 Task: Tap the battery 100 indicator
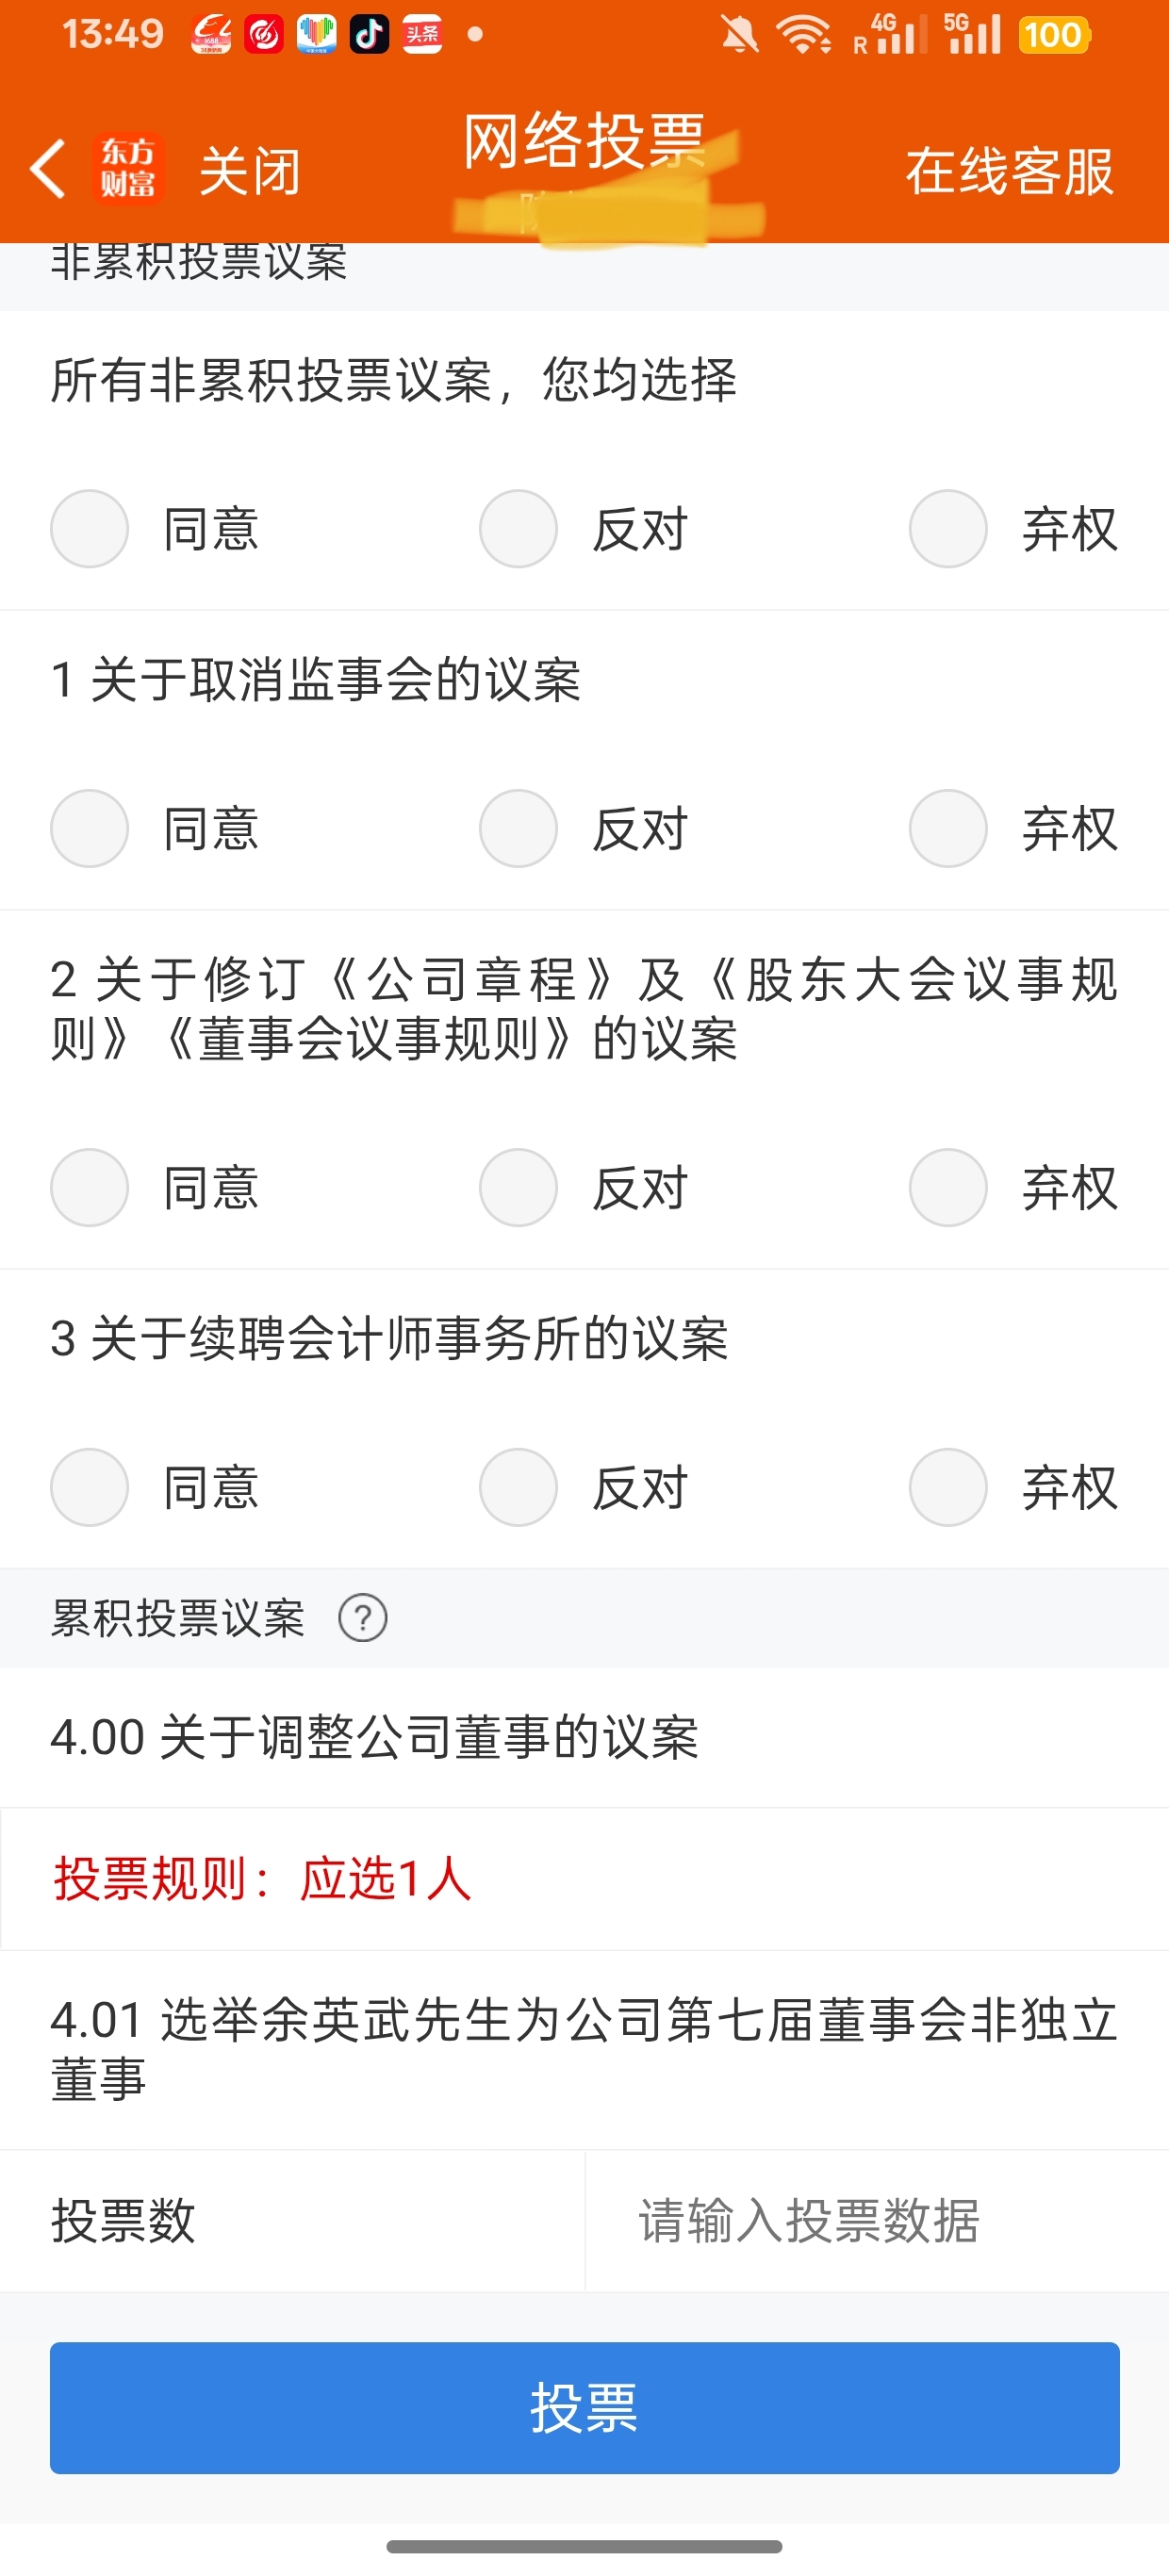(x=1054, y=35)
